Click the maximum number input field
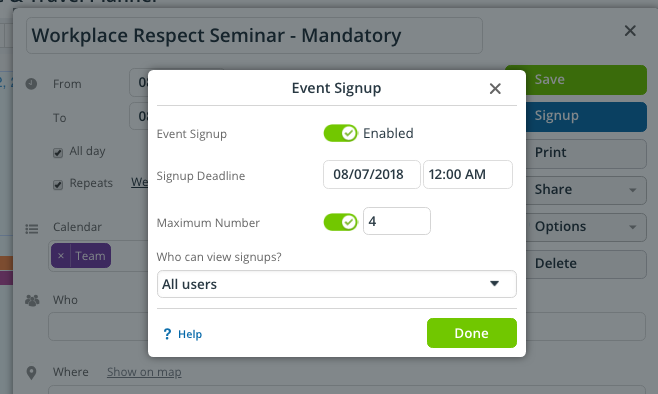Screen dimensions: 658x394 click(x=397, y=221)
